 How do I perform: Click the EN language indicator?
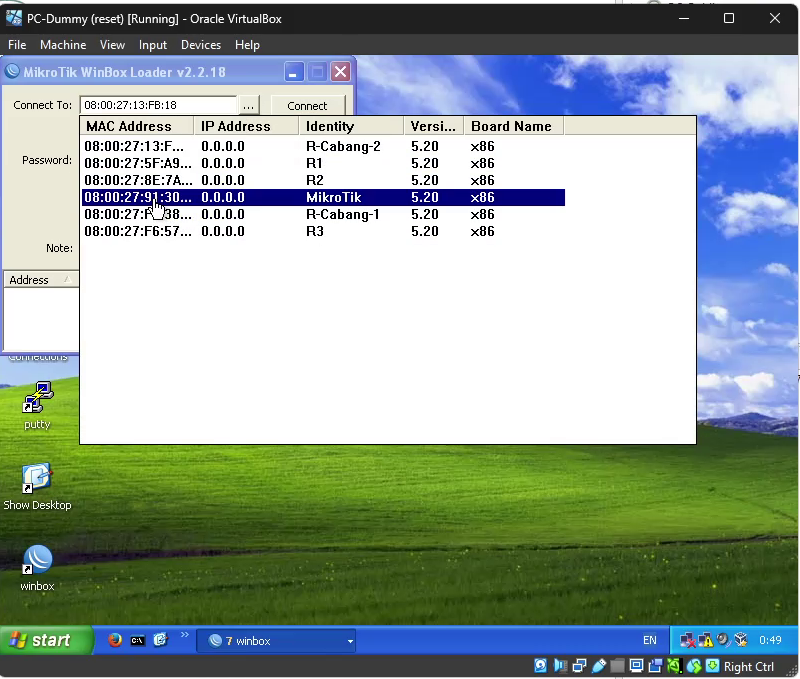click(649, 640)
